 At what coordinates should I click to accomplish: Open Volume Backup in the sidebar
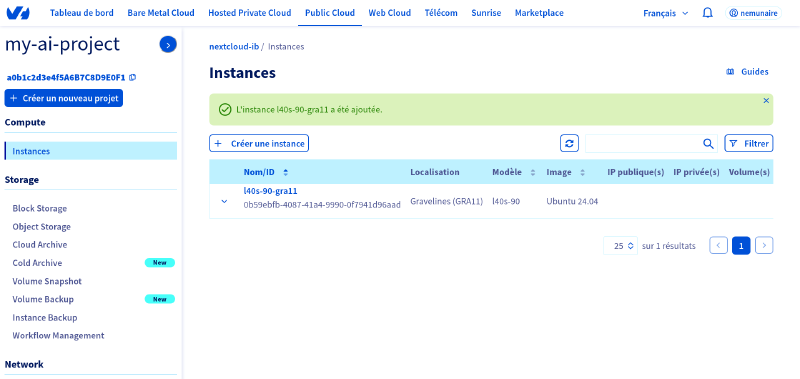point(43,299)
